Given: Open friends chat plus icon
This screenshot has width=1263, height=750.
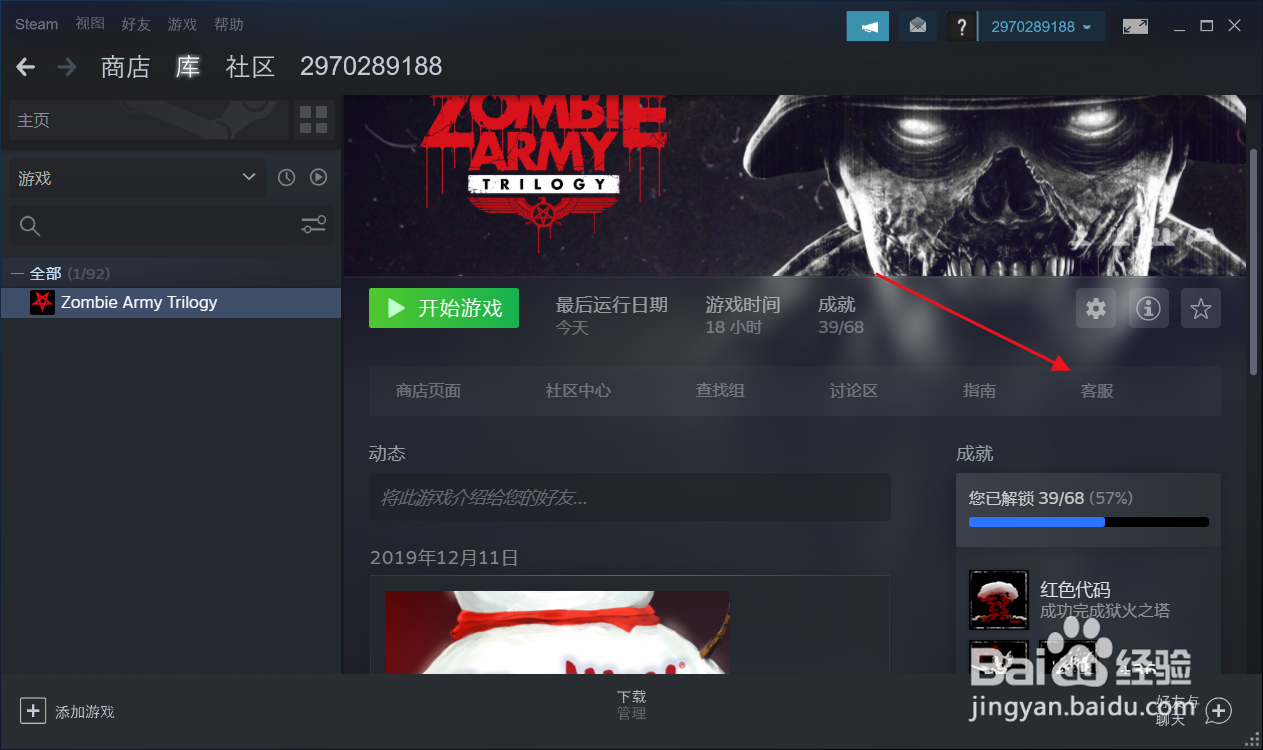Looking at the screenshot, I should click(x=1218, y=711).
